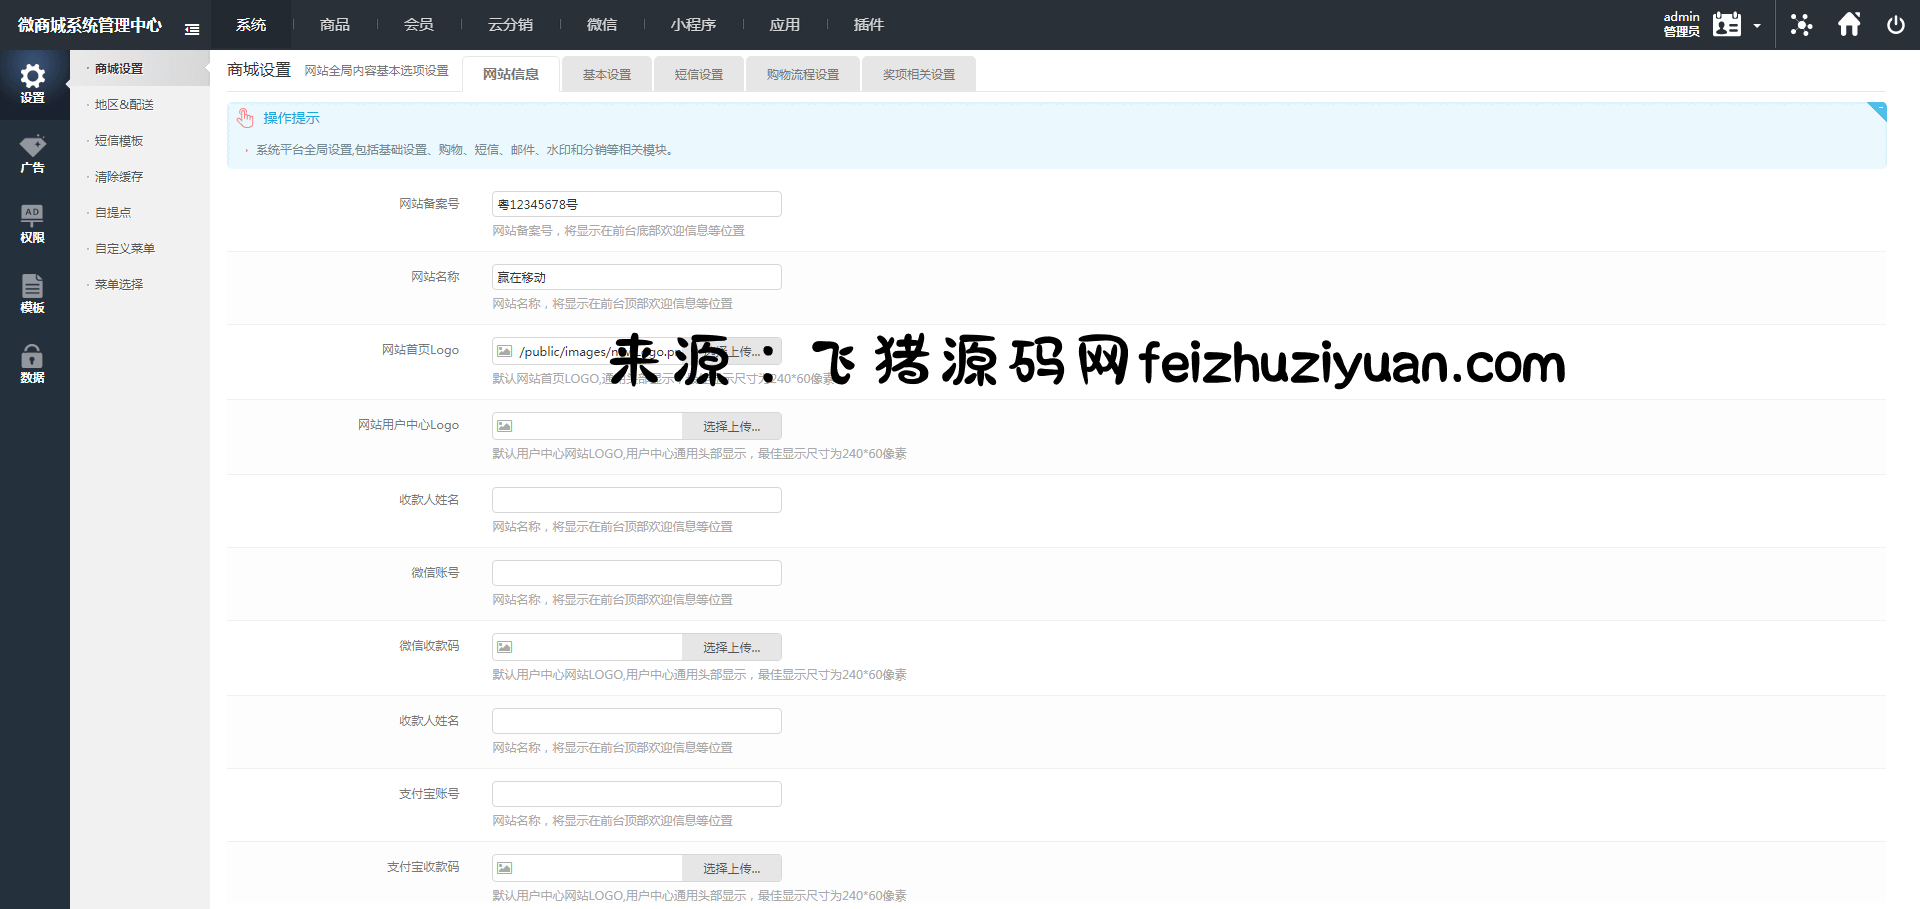The height and width of the screenshot is (909, 1920).
Task: Open 清除缓存 in the left submenu
Action: pyautogui.click(x=119, y=177)
